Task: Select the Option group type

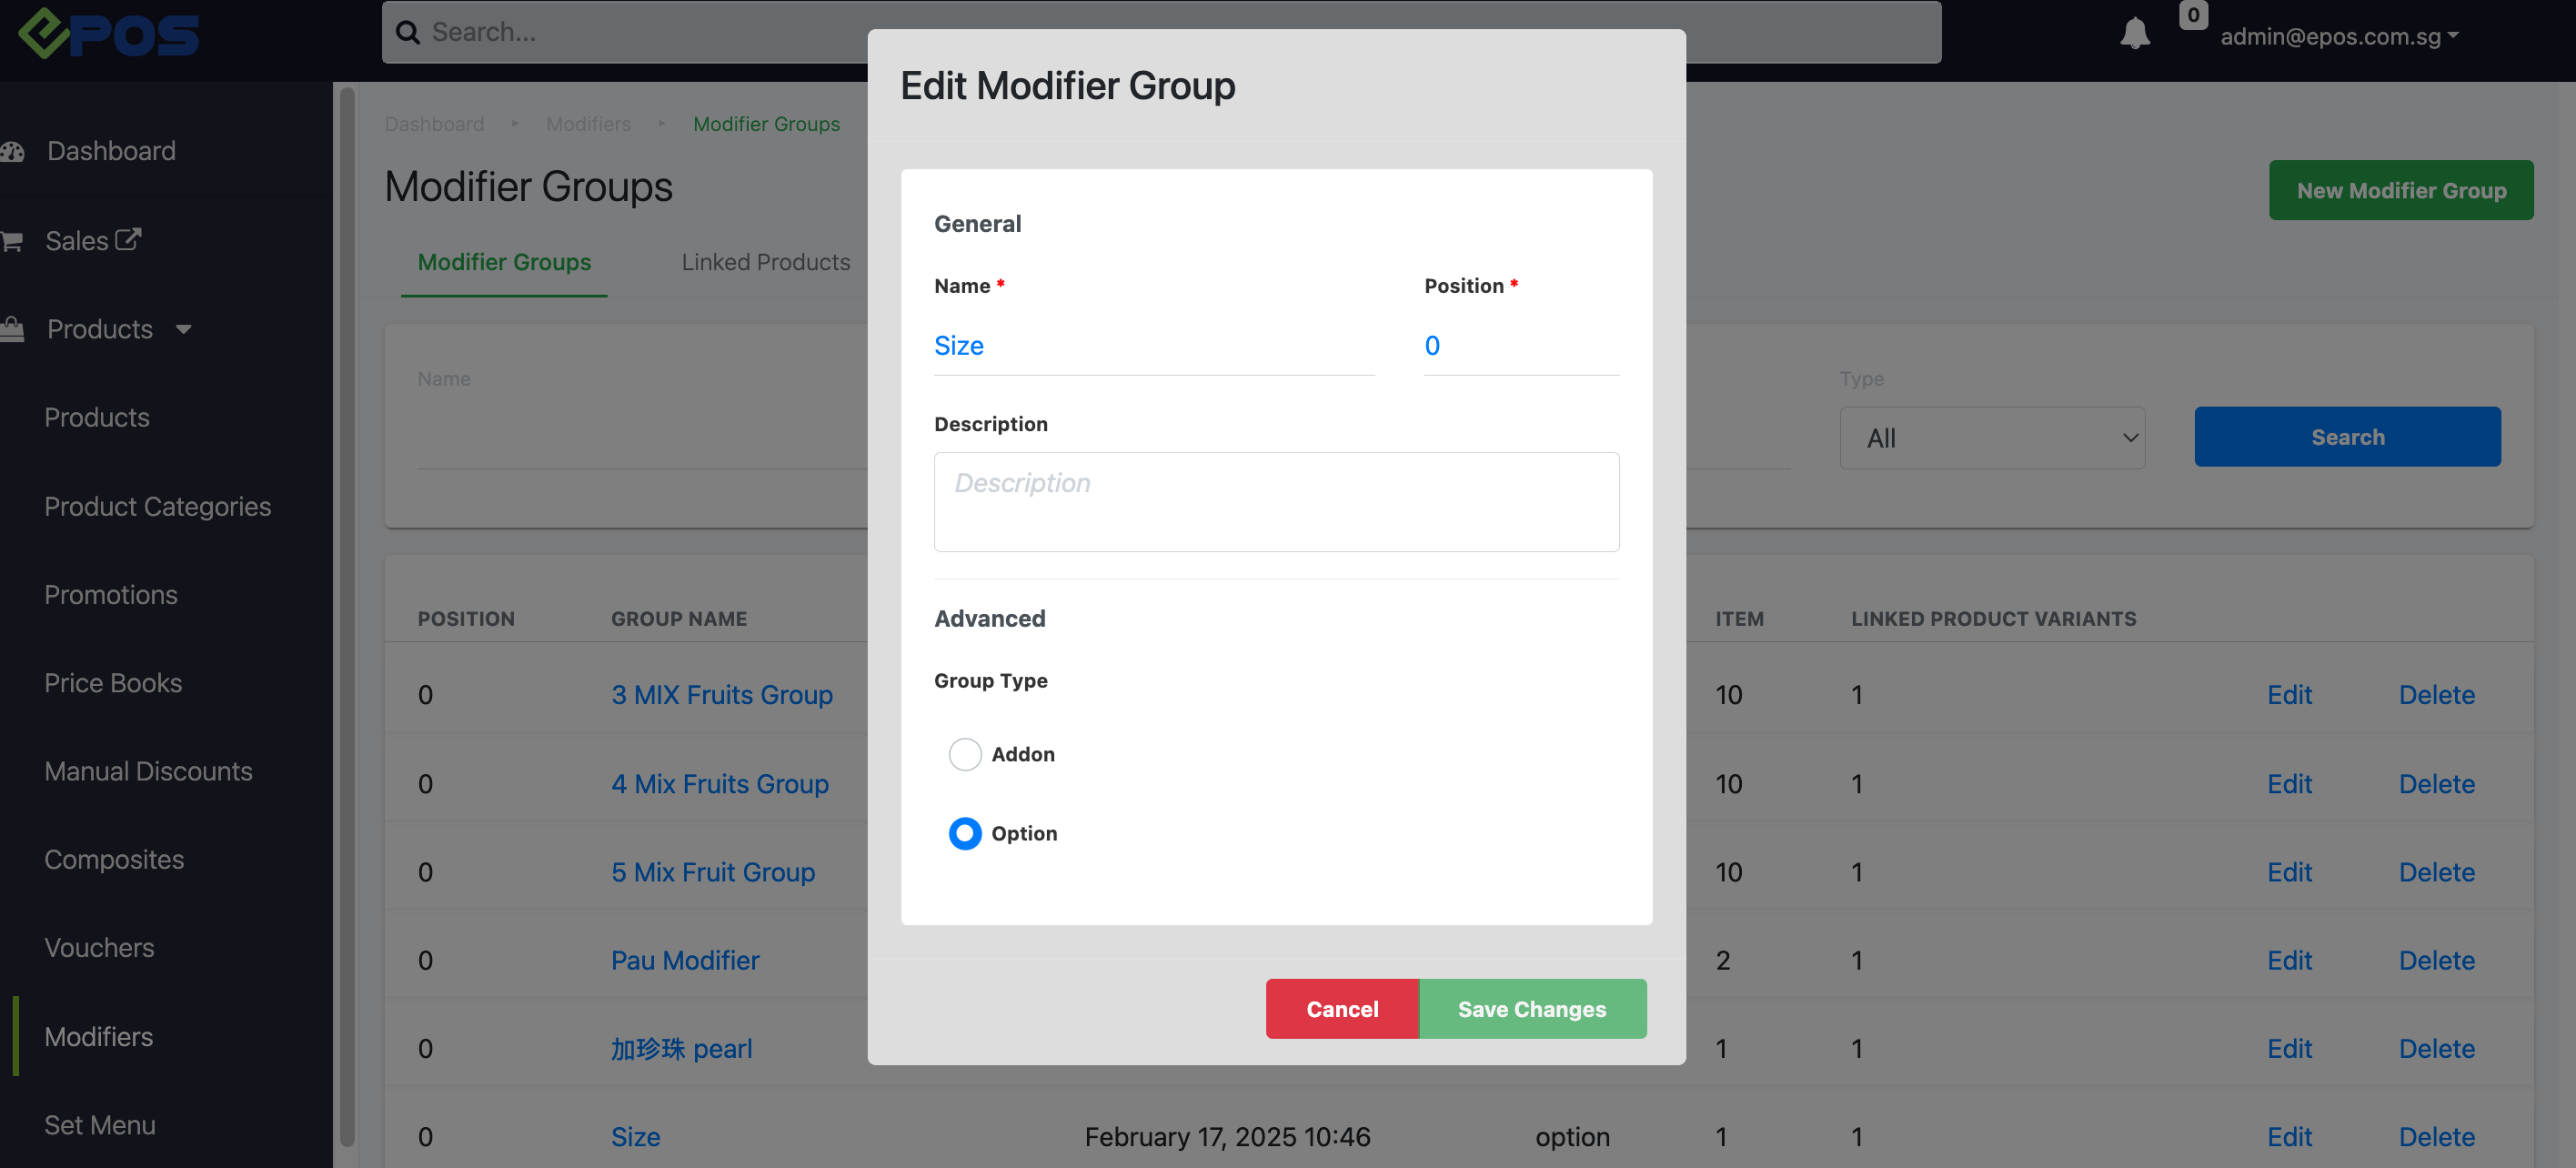Action: [x=964, y=833]
